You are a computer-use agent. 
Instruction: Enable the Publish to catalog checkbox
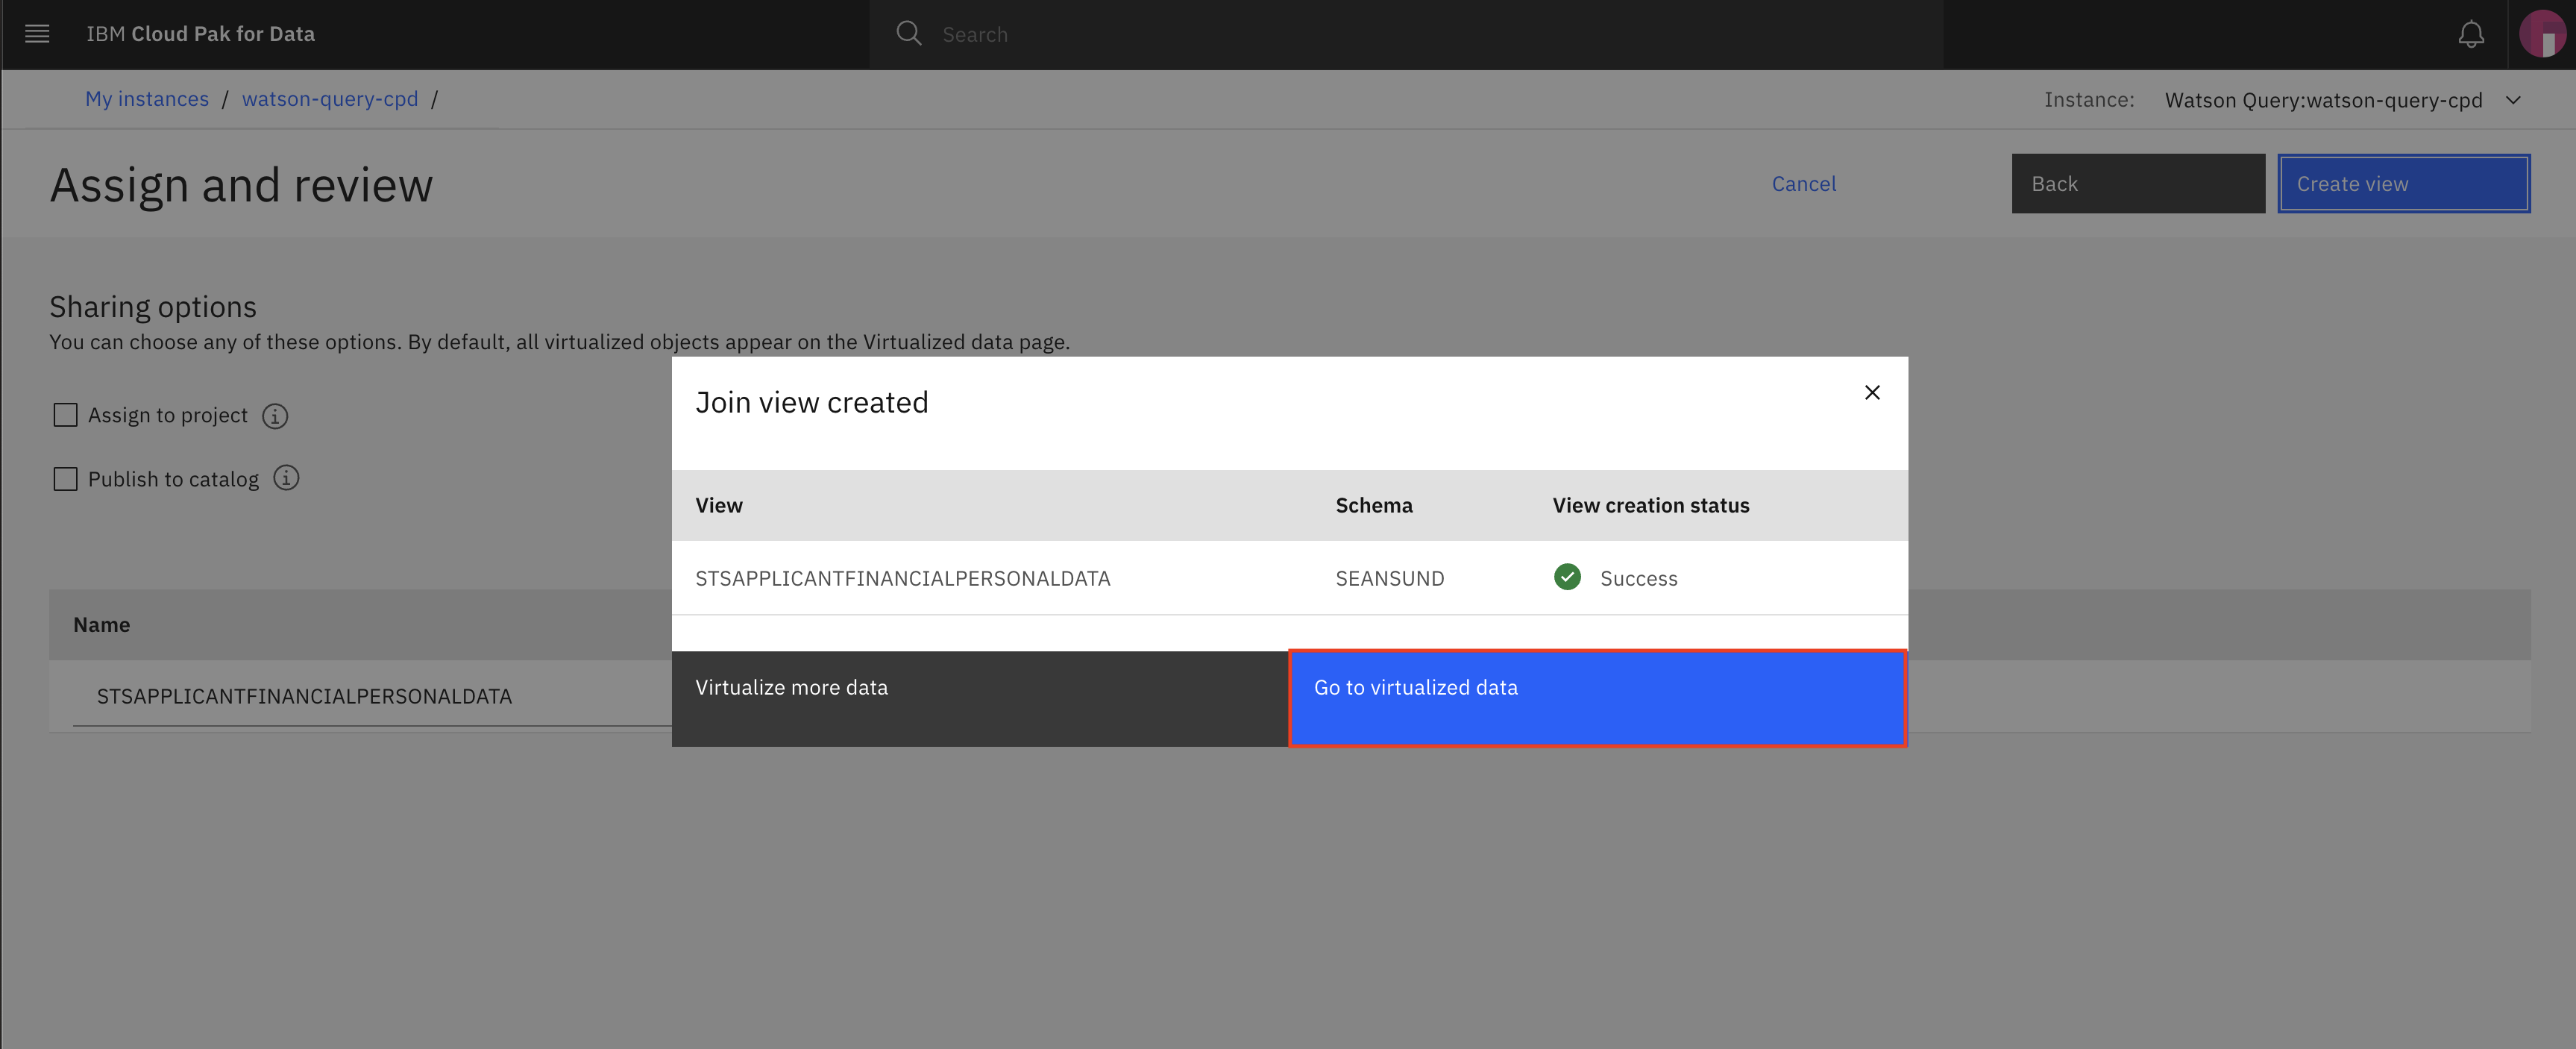pyautogui.click(x=64, y=477)
